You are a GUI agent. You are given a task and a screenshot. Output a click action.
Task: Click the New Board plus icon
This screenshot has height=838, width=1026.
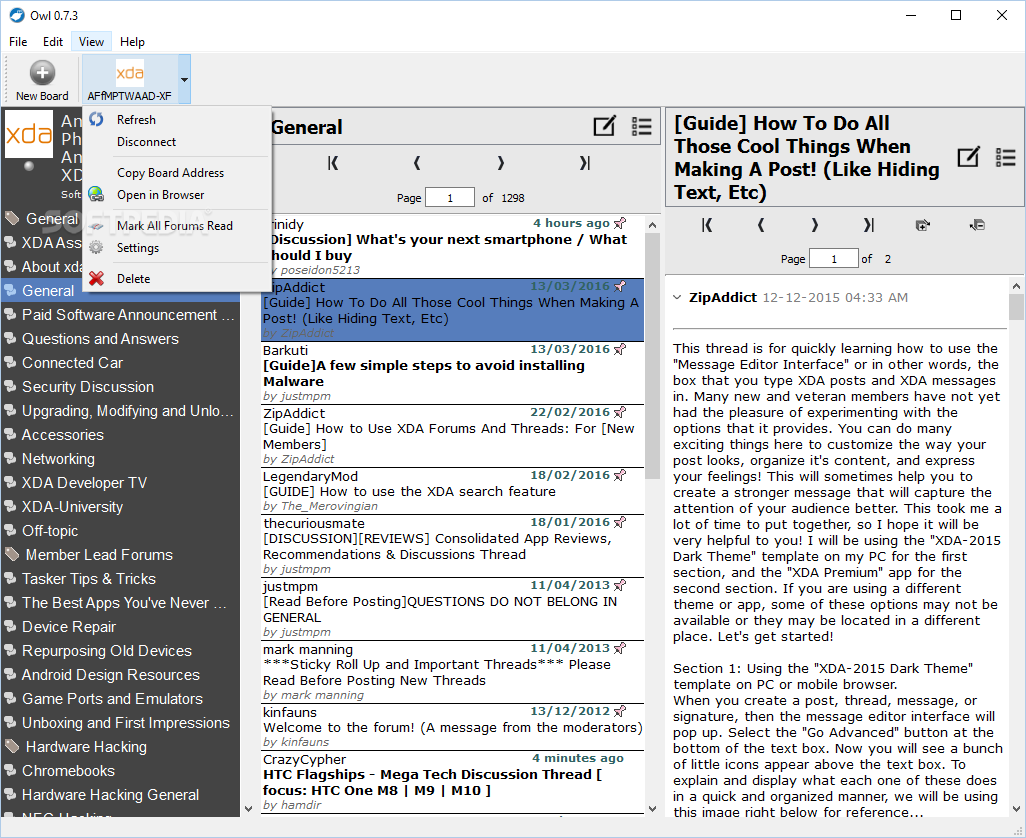coord(42,73)
